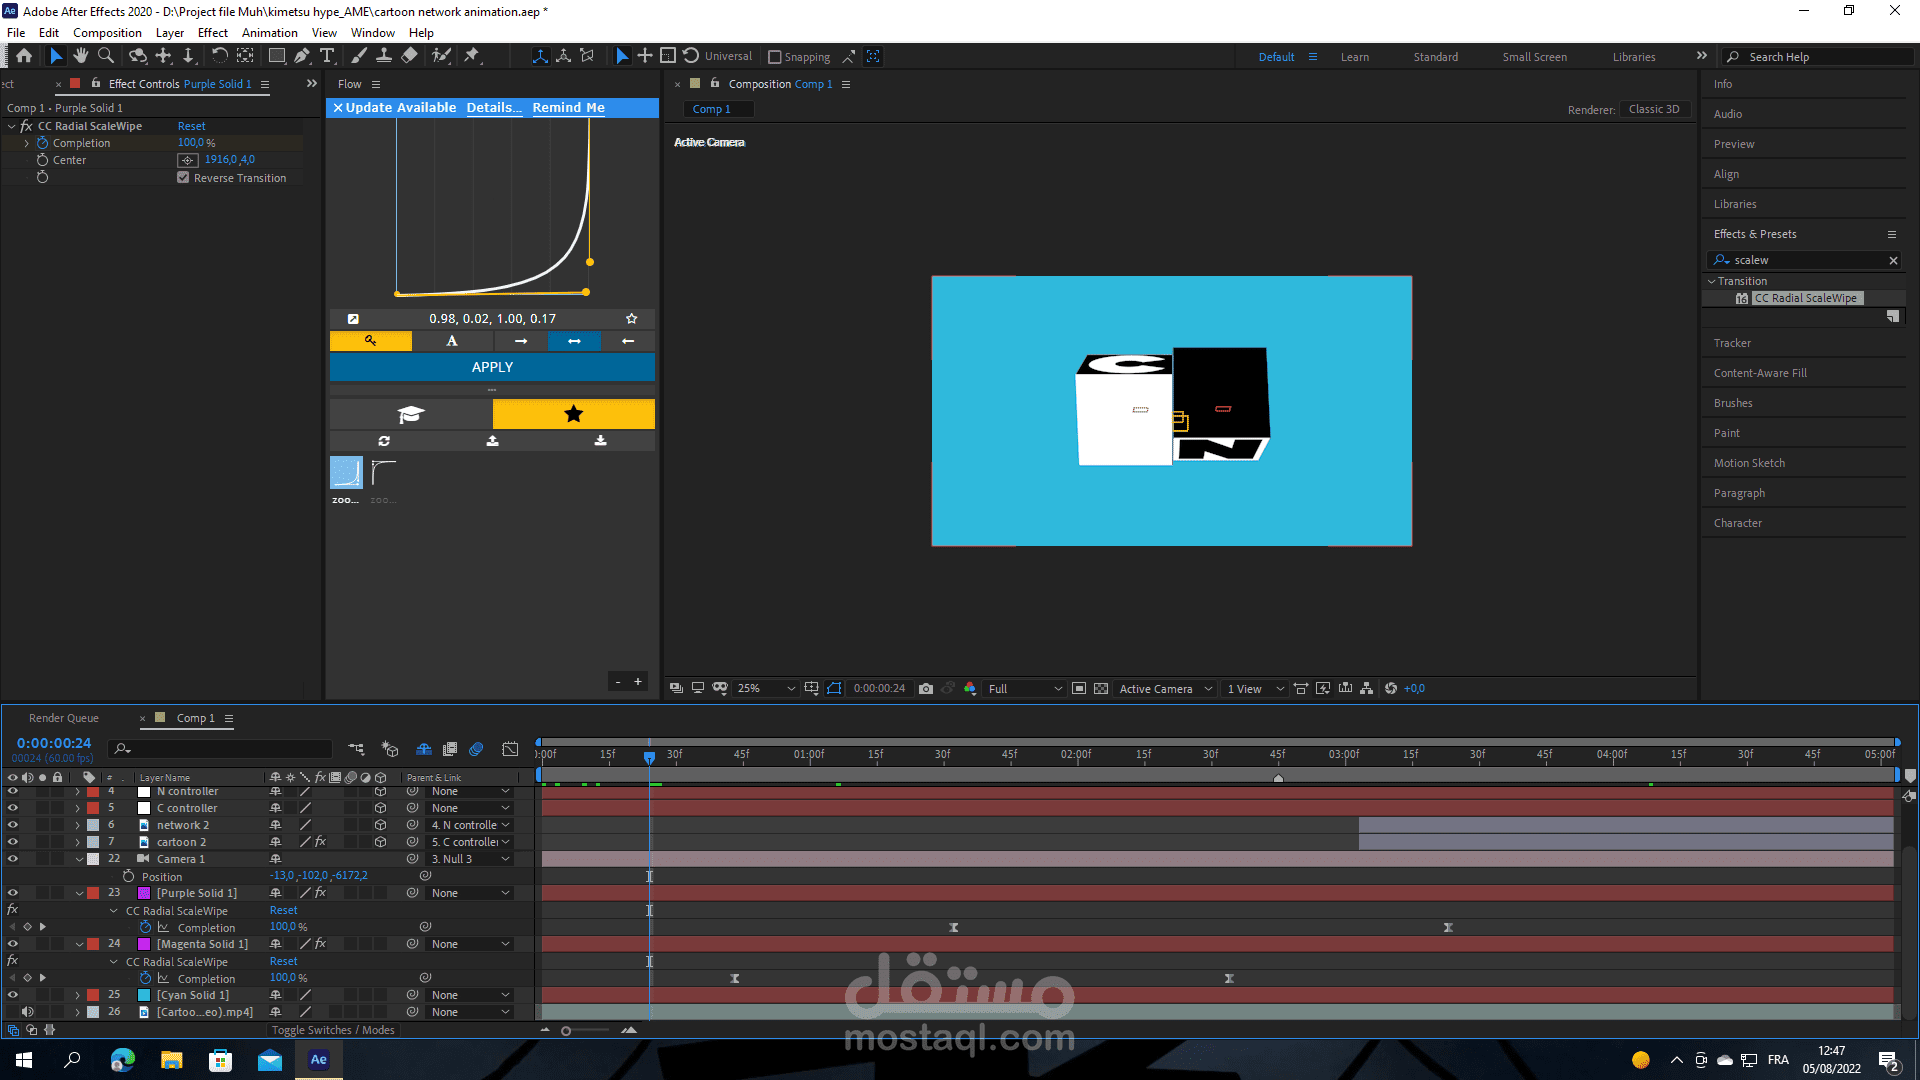This screenshot has height=1080, width=1920.
Task: Select the Zoom tool in toolbar
Action: [105, 56]
